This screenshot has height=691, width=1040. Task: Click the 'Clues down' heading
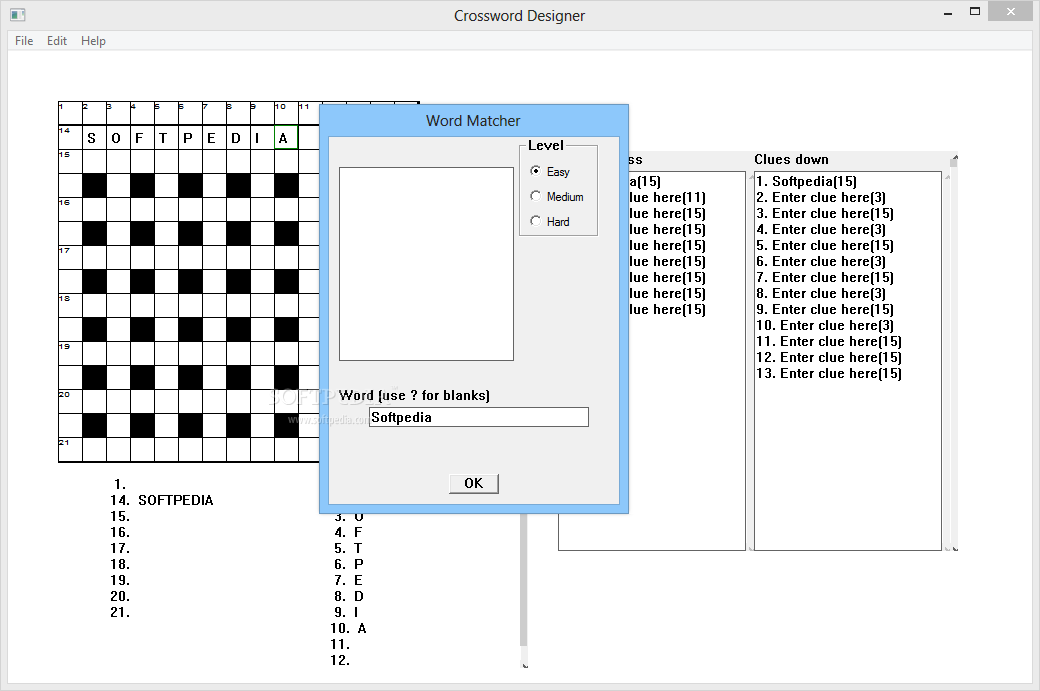[x=791, y=159]
